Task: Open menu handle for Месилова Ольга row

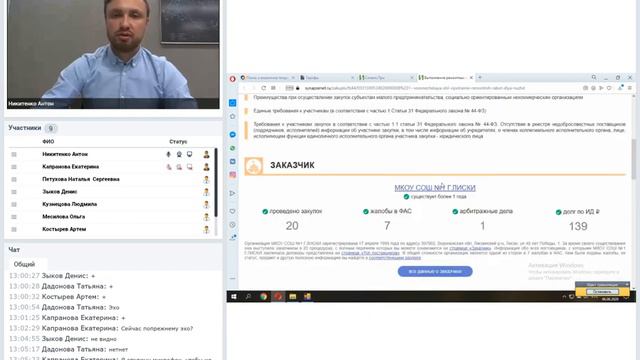Action: 14,217
